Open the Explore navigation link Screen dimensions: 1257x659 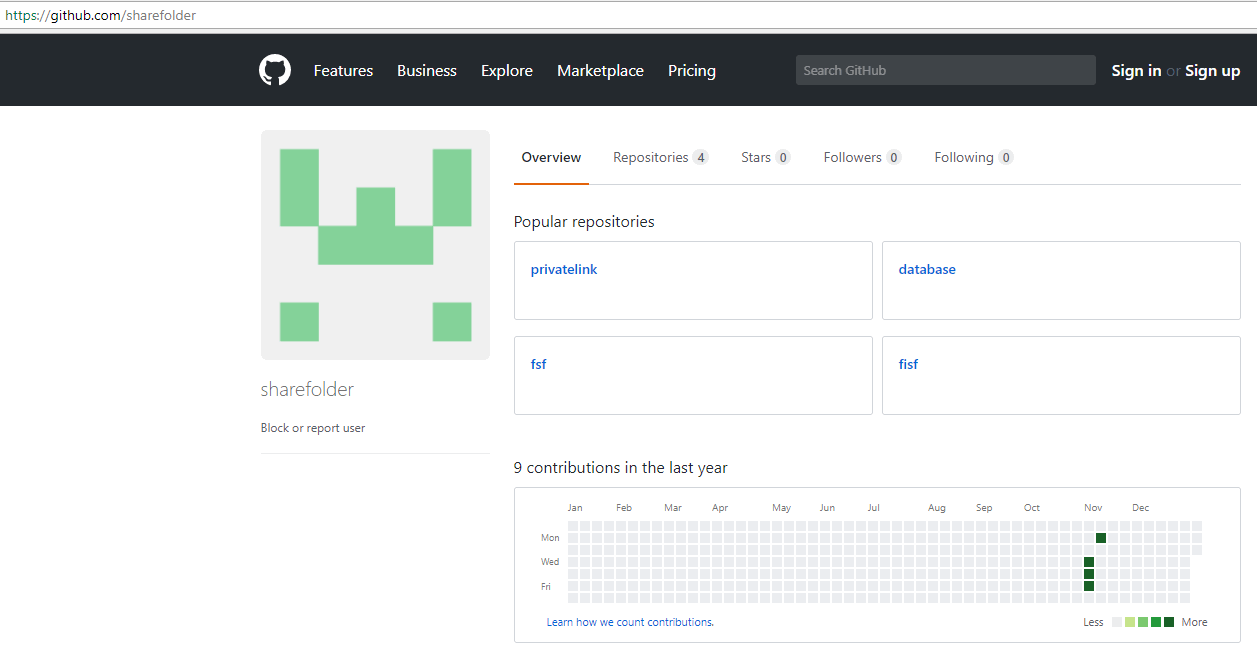click(x=507, y=71)
